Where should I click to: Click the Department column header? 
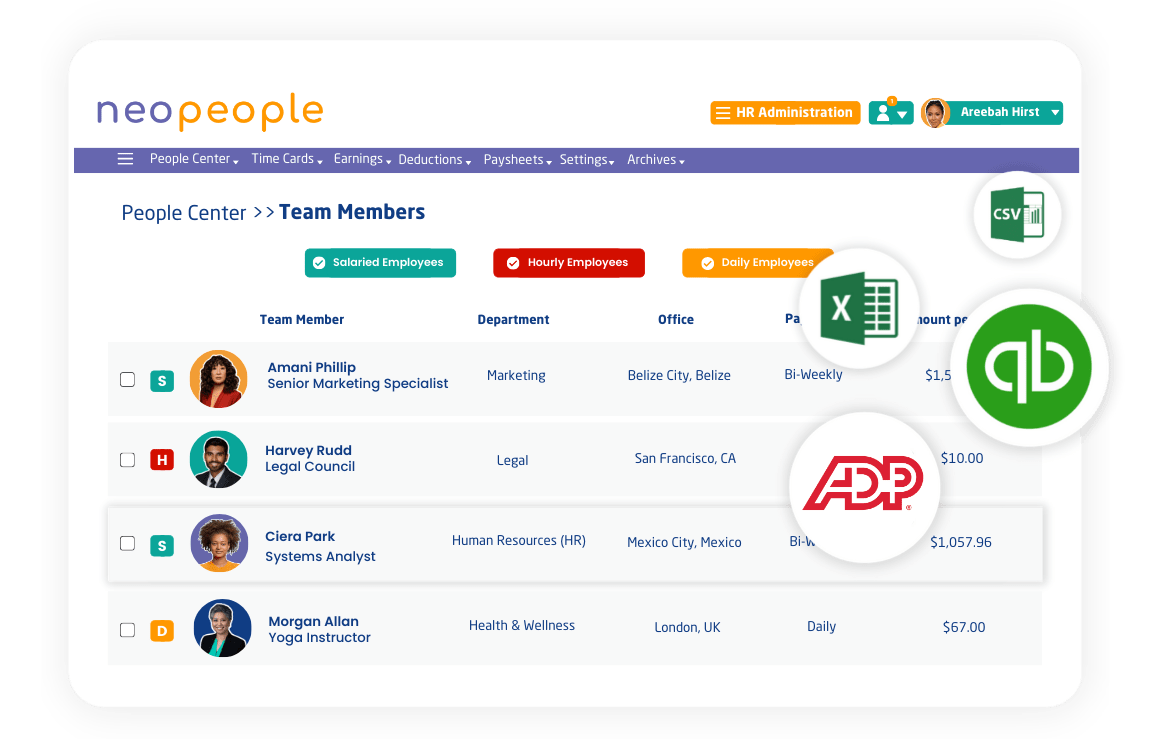513,320
